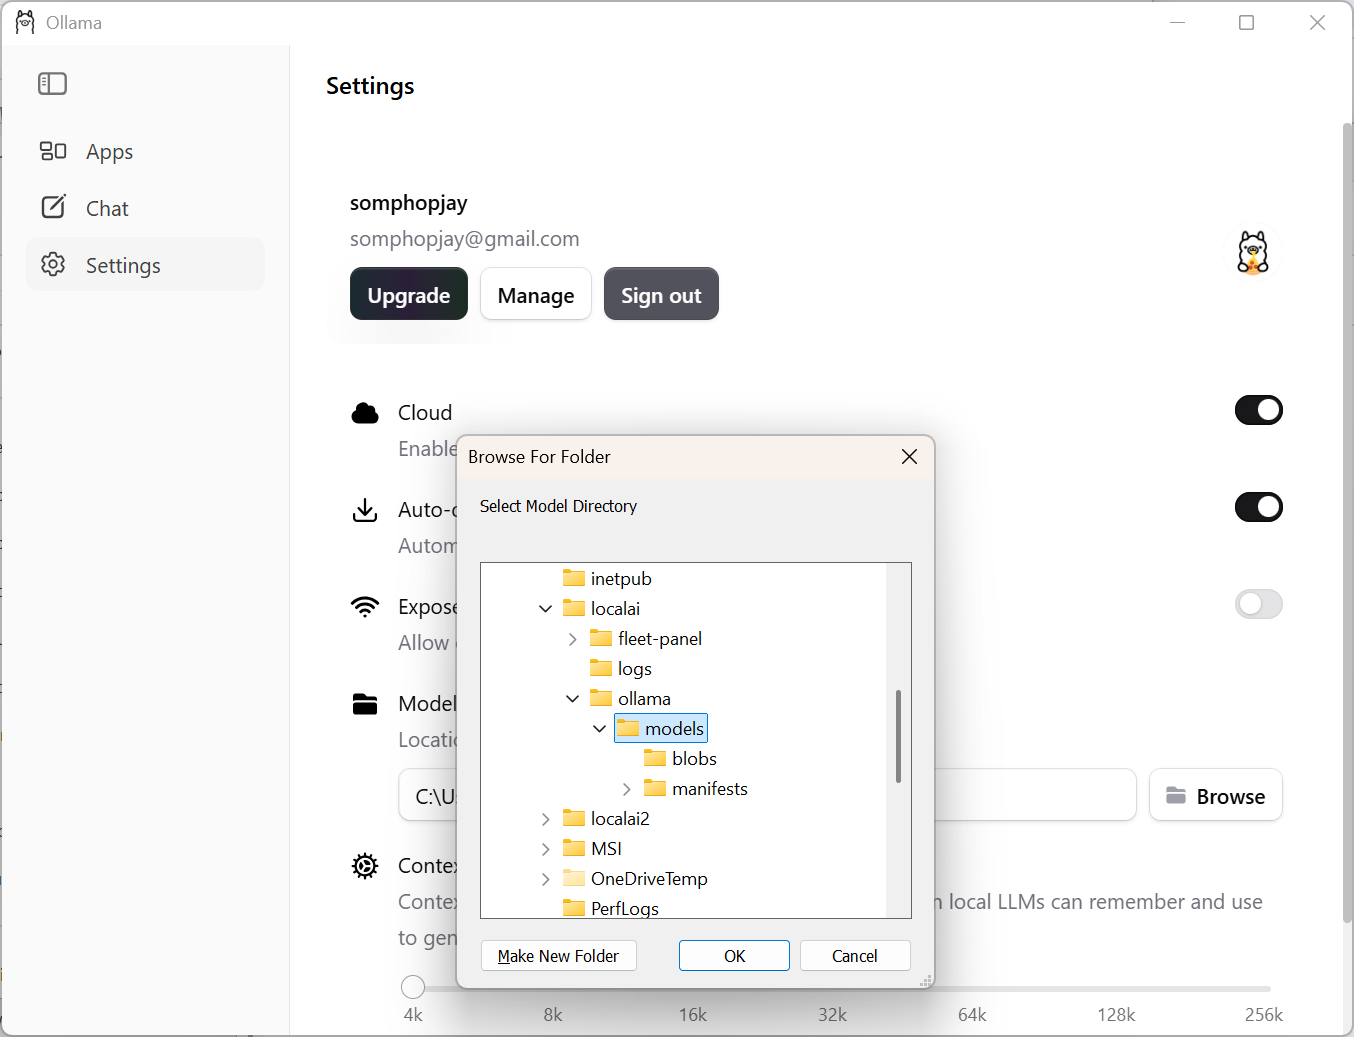Click the Model location folder icon
1354x1037 pixels.
[365, 704]
